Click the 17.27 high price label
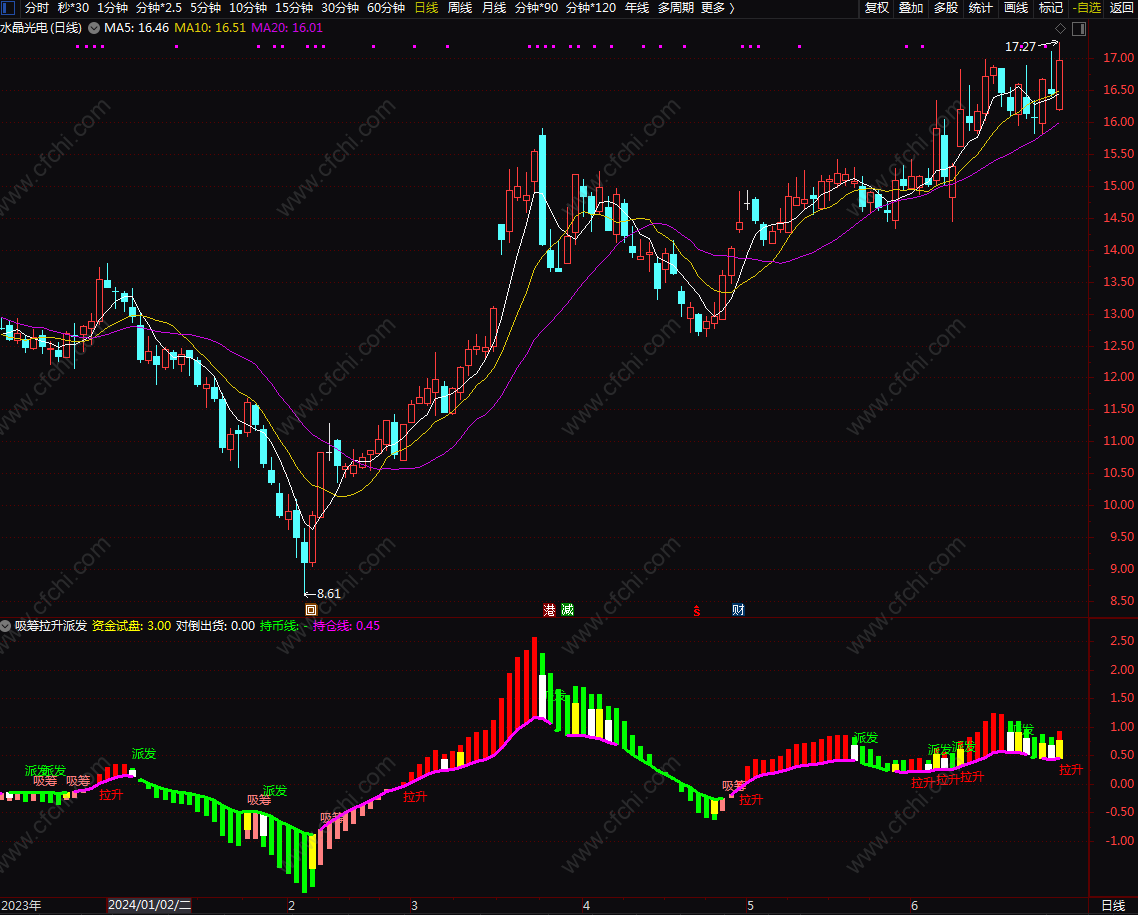Screen dimensions: 1138x915 pos(1020,47)
